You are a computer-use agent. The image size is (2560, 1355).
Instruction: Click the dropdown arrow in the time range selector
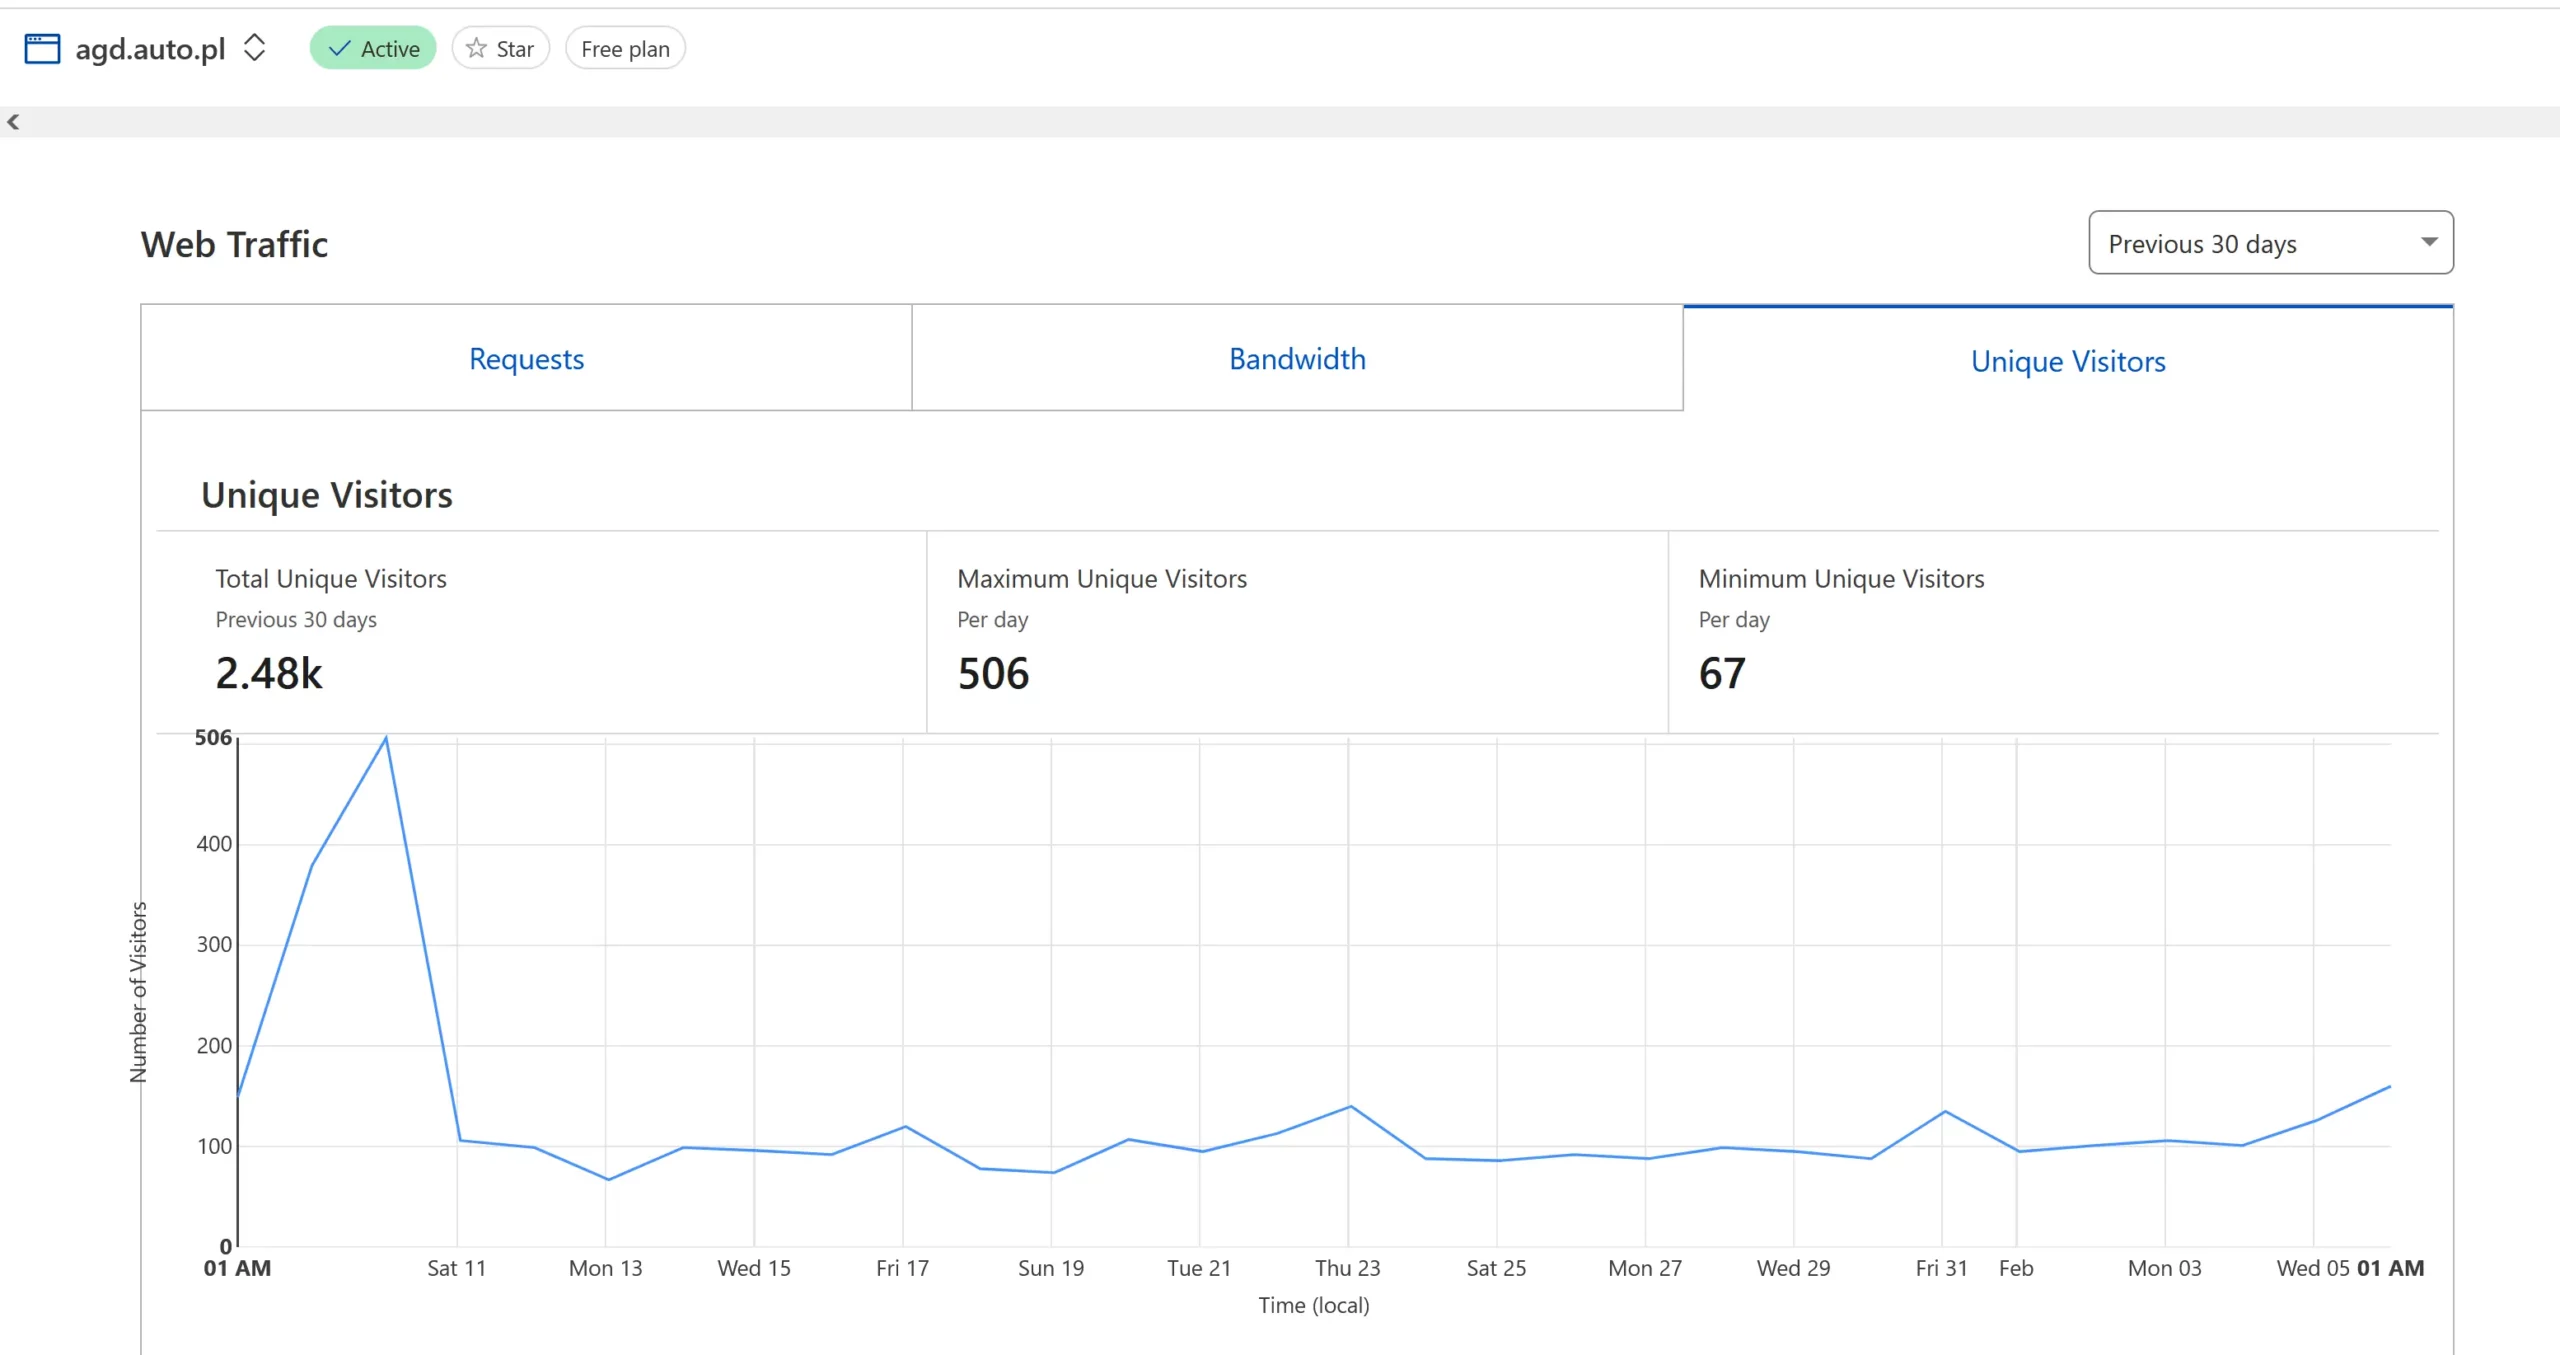coord(2429,242)
